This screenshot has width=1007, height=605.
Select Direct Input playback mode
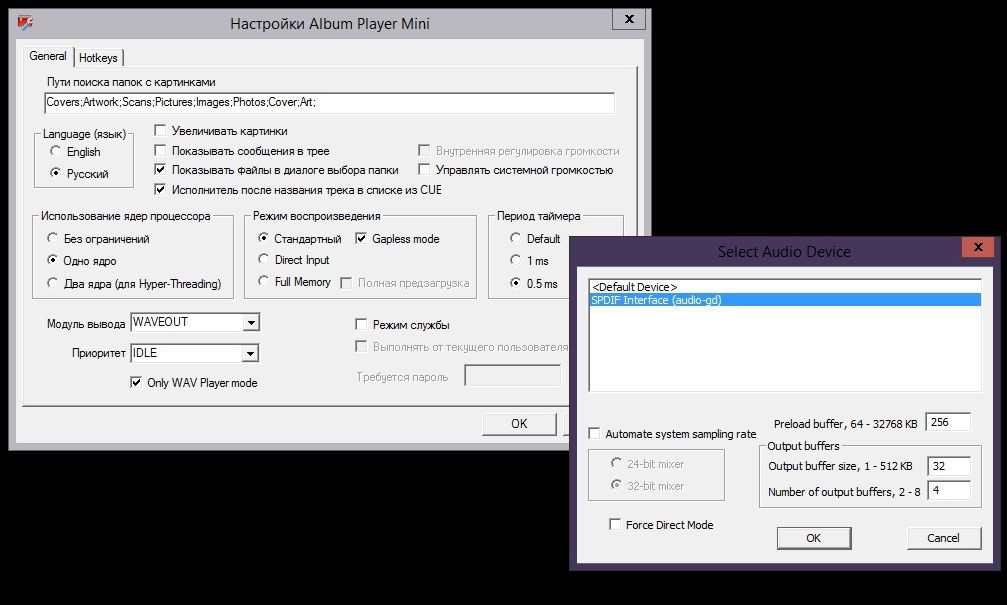click(x=263, y=259)
